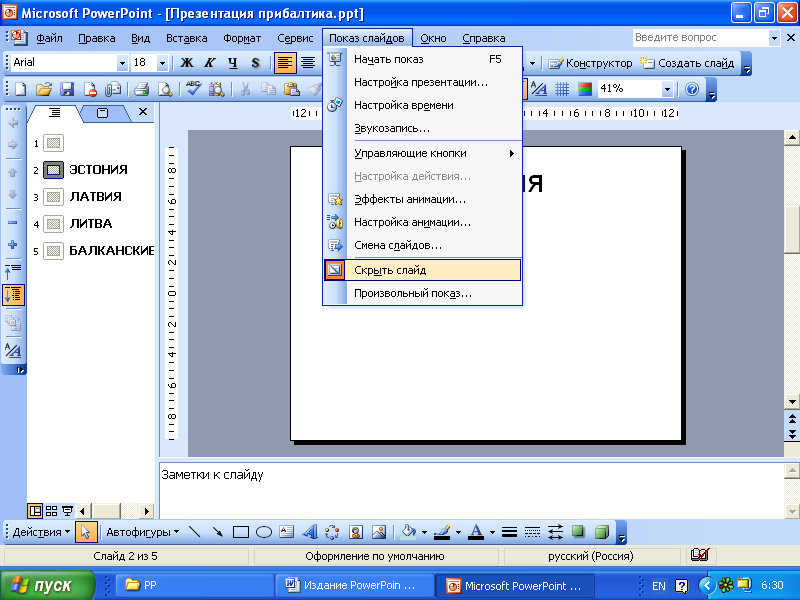Open Print Preview with the magnifier page icon
This screenshot has width=800, height=600.
click(165, 89)
